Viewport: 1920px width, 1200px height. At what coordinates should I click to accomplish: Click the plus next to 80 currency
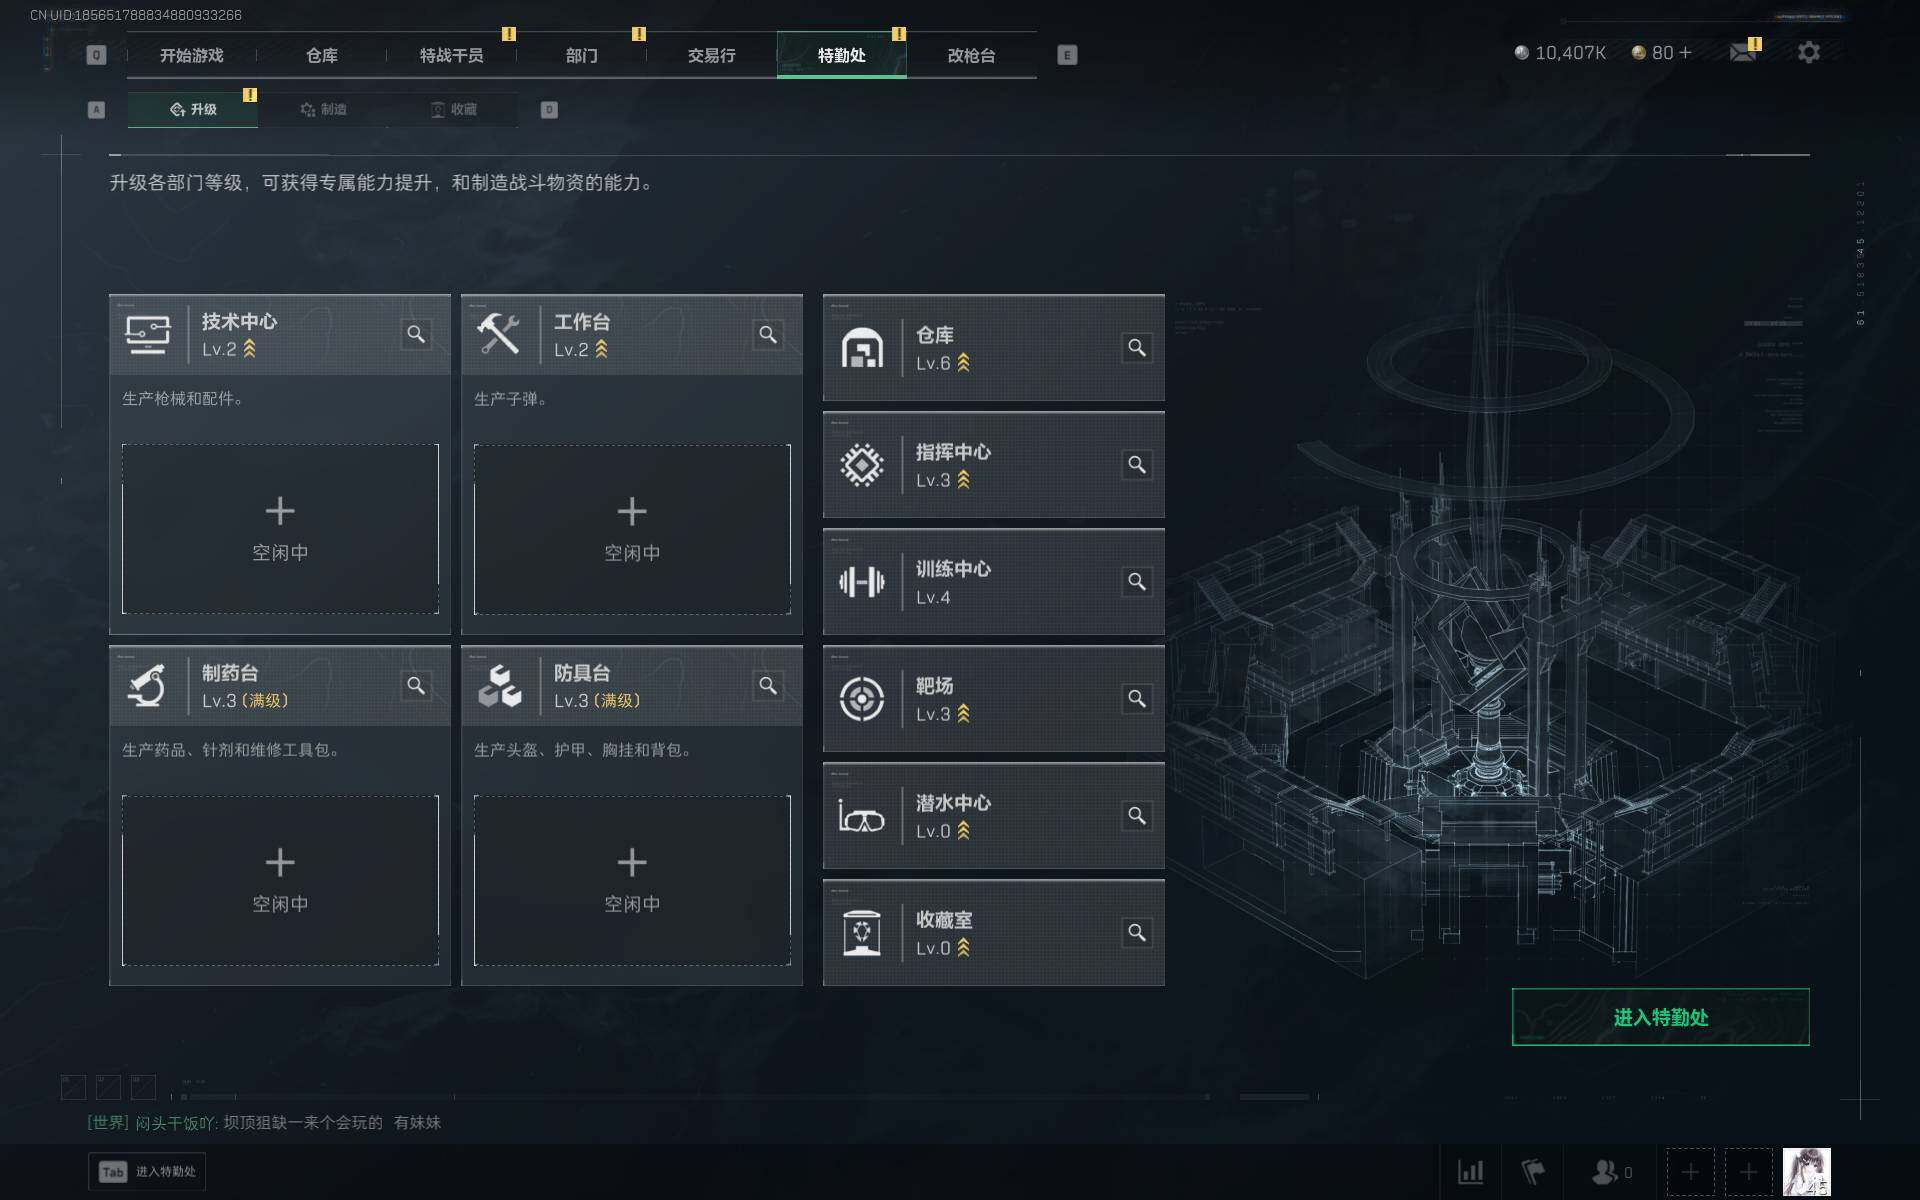(x=1686, y=52)
